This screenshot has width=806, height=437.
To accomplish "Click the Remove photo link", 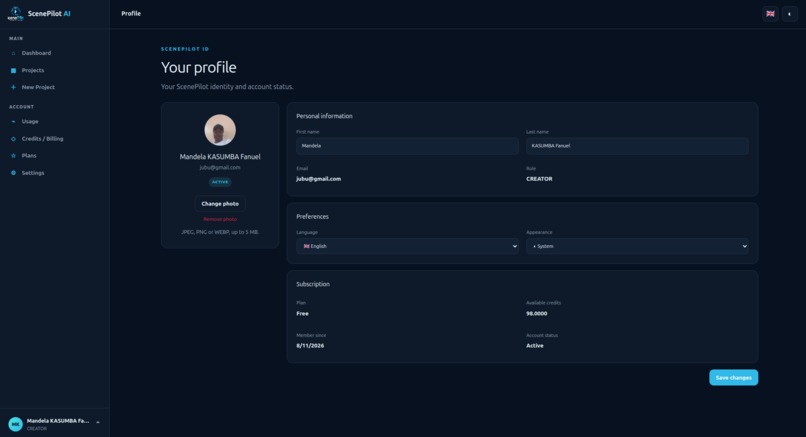I will [x=220, y=220].
